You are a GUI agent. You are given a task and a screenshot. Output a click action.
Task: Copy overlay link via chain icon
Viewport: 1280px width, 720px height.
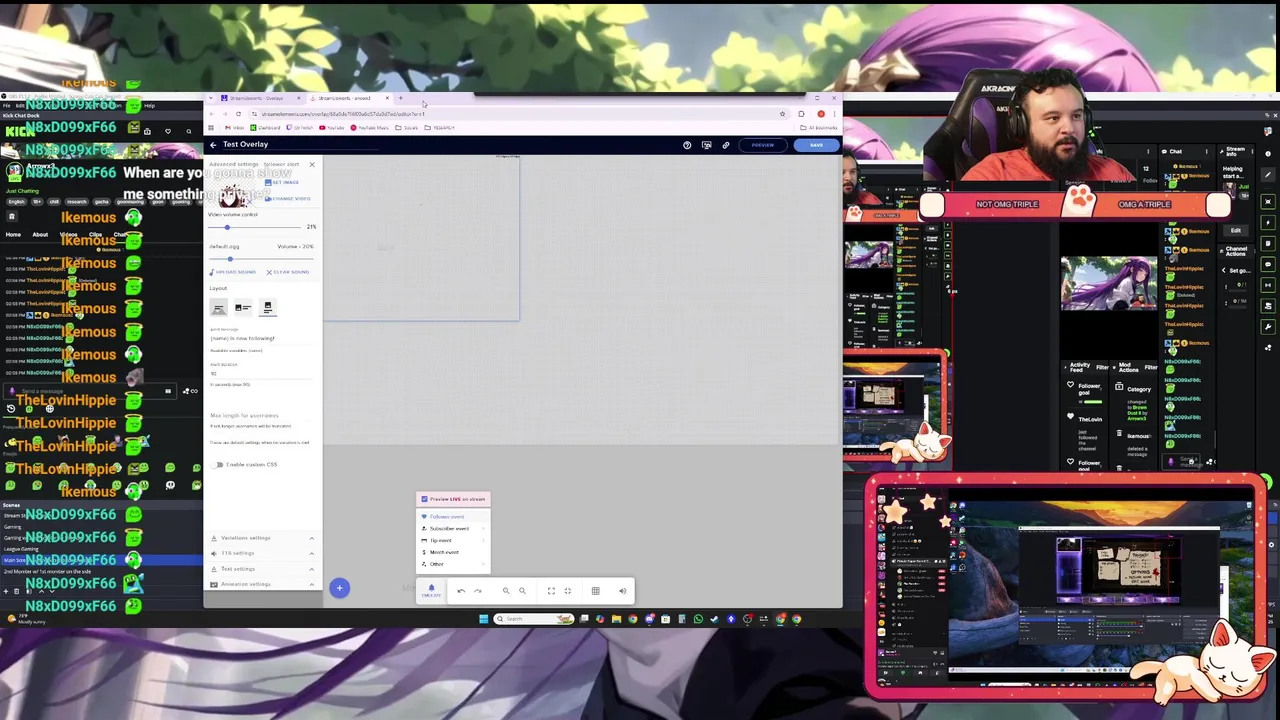(726, 145)
